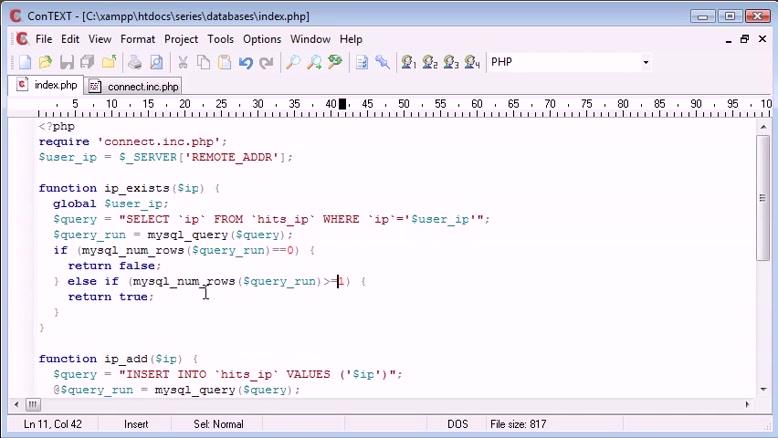
Task: Click 'INSERT INTO' in the query string
Action: point(166,375)
